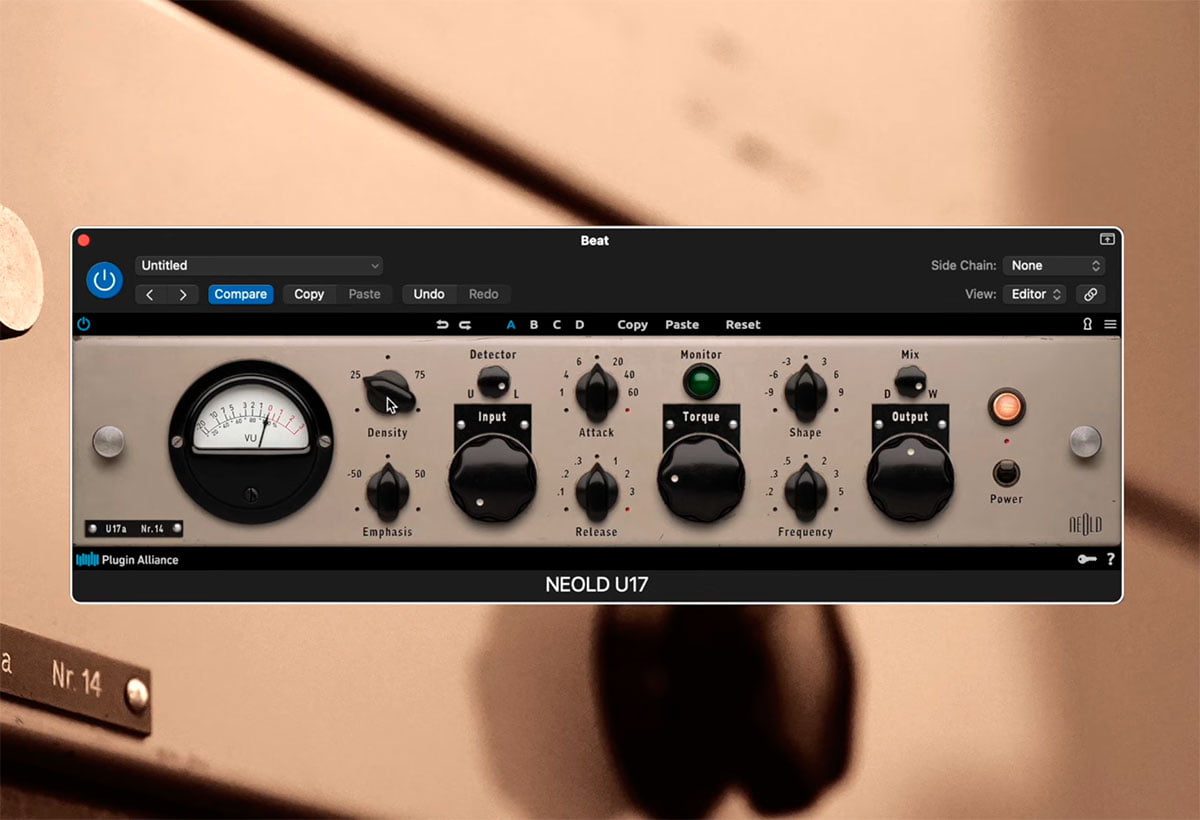Click the Shape knob
Image resolution: width=1200 pixels, height=820 pixels.
805,392
